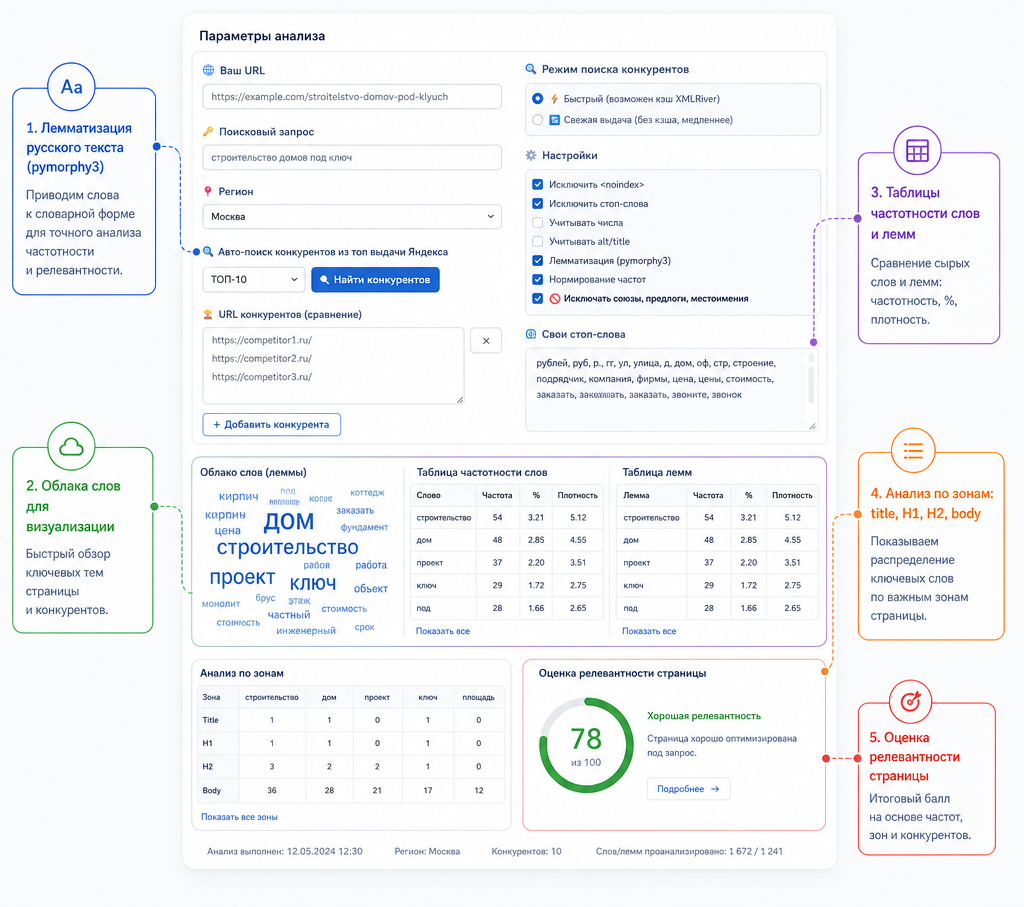
Task: Expand the ТОП-10 dropdown
Action: (254, 279)
